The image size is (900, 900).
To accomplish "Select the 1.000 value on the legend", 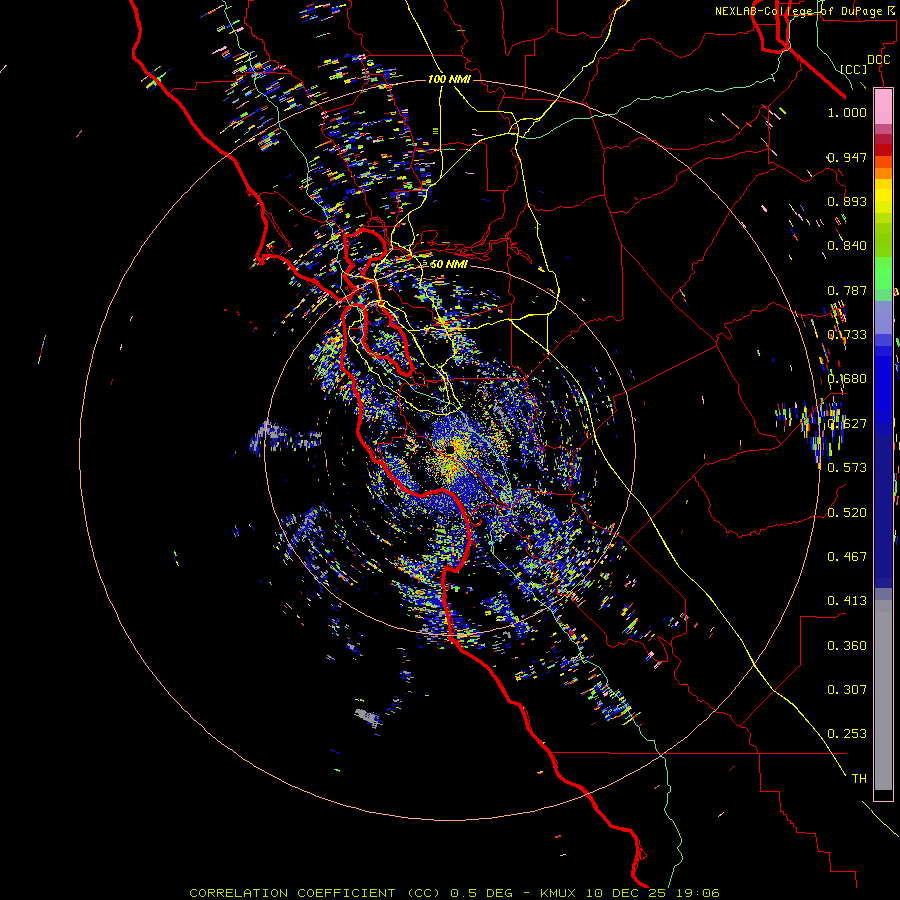I will coord(847,112).
